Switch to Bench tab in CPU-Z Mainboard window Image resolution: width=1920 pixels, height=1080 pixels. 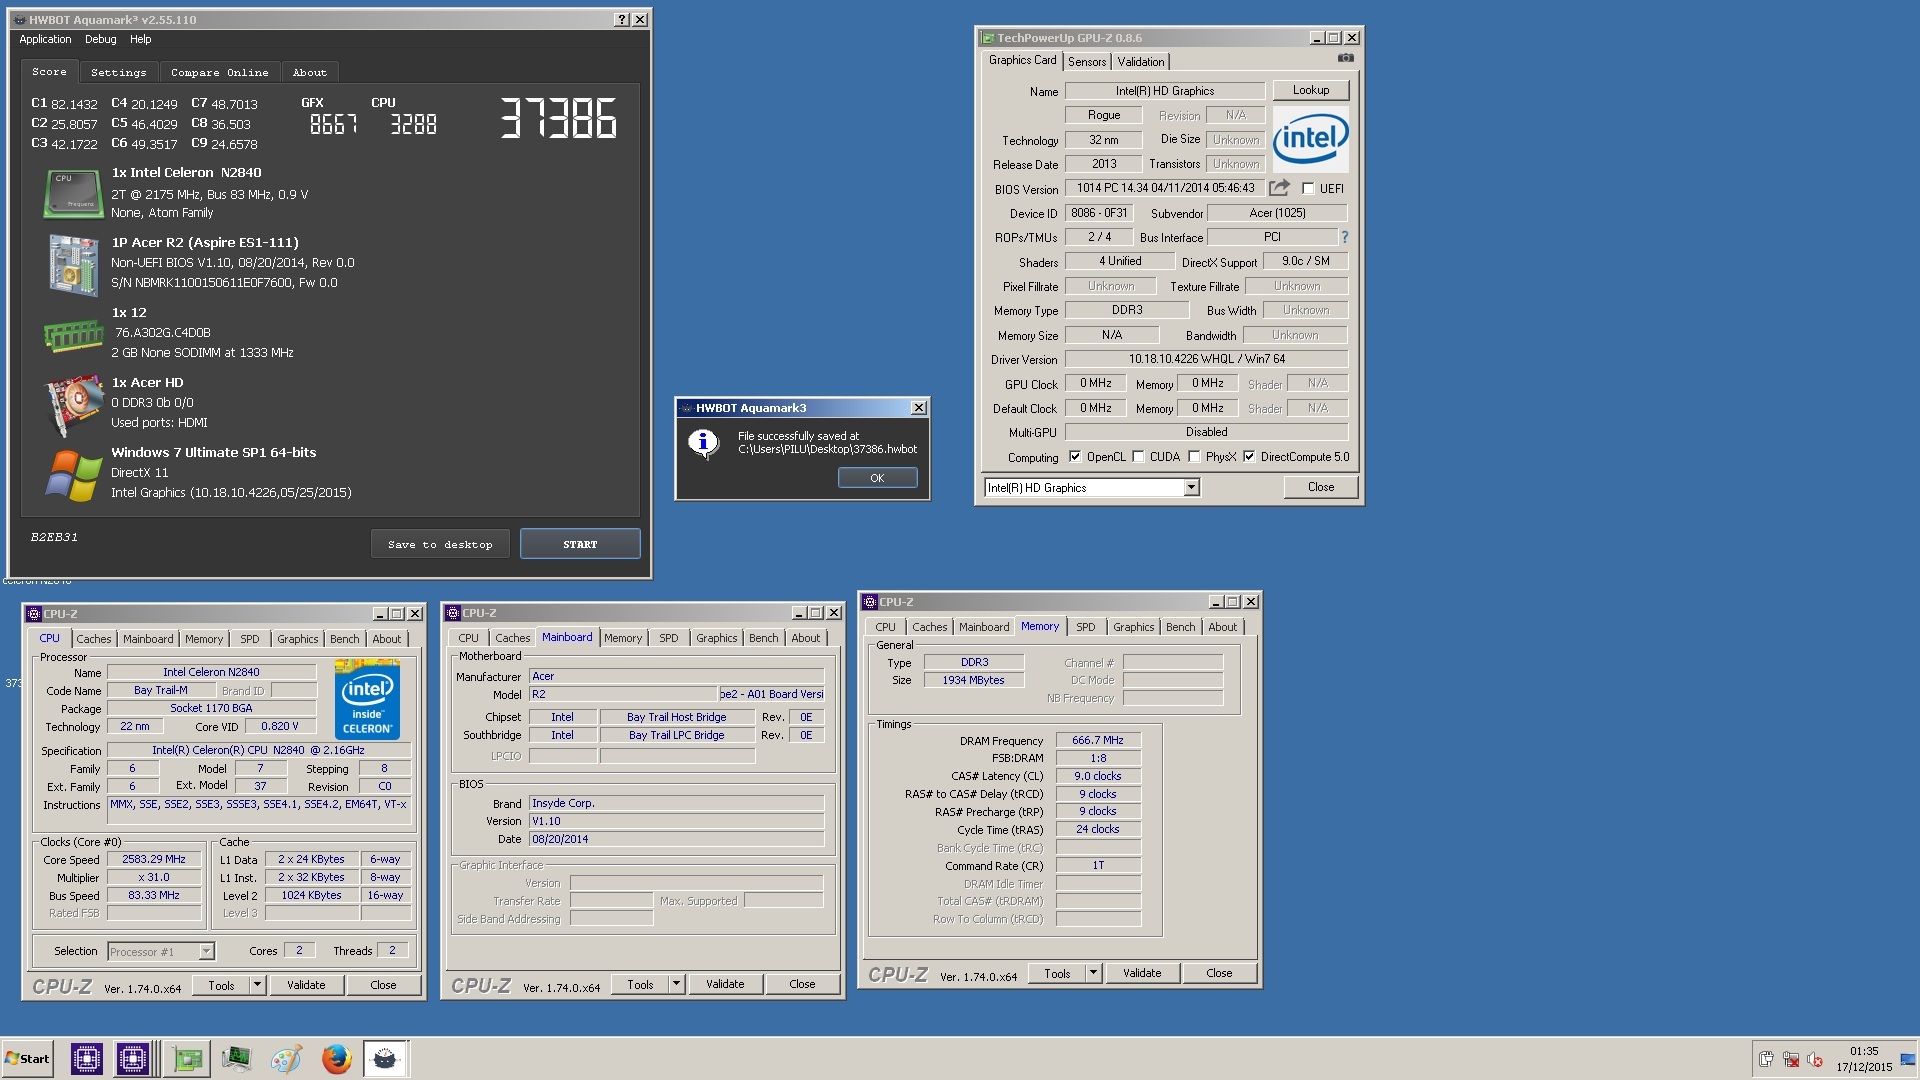pyautogui.click(x=763, y=638)
